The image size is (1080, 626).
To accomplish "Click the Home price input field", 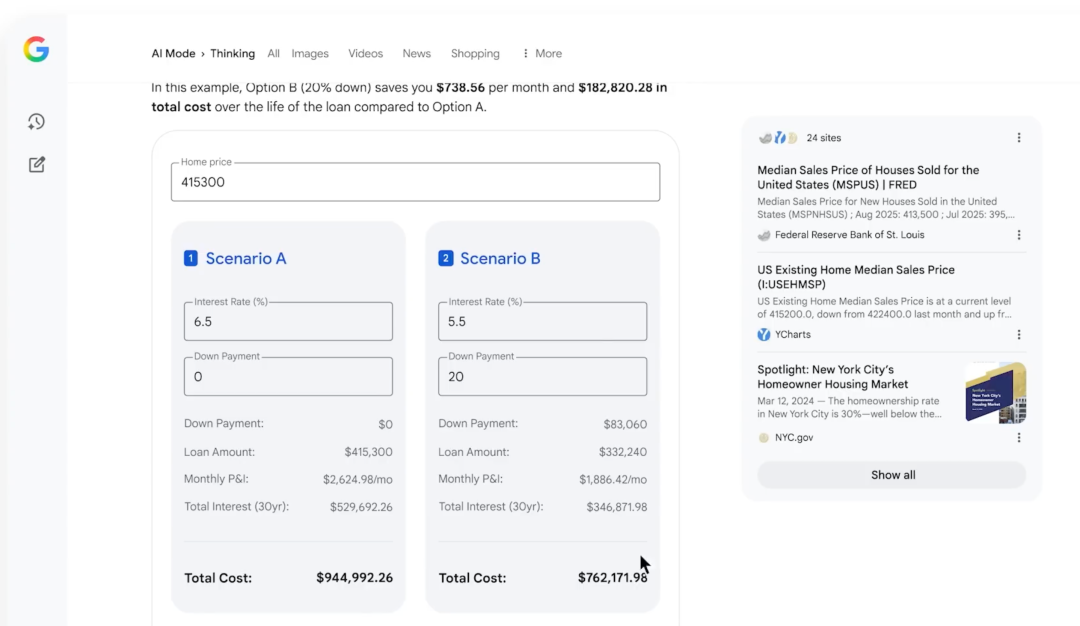I will [415, 183].
